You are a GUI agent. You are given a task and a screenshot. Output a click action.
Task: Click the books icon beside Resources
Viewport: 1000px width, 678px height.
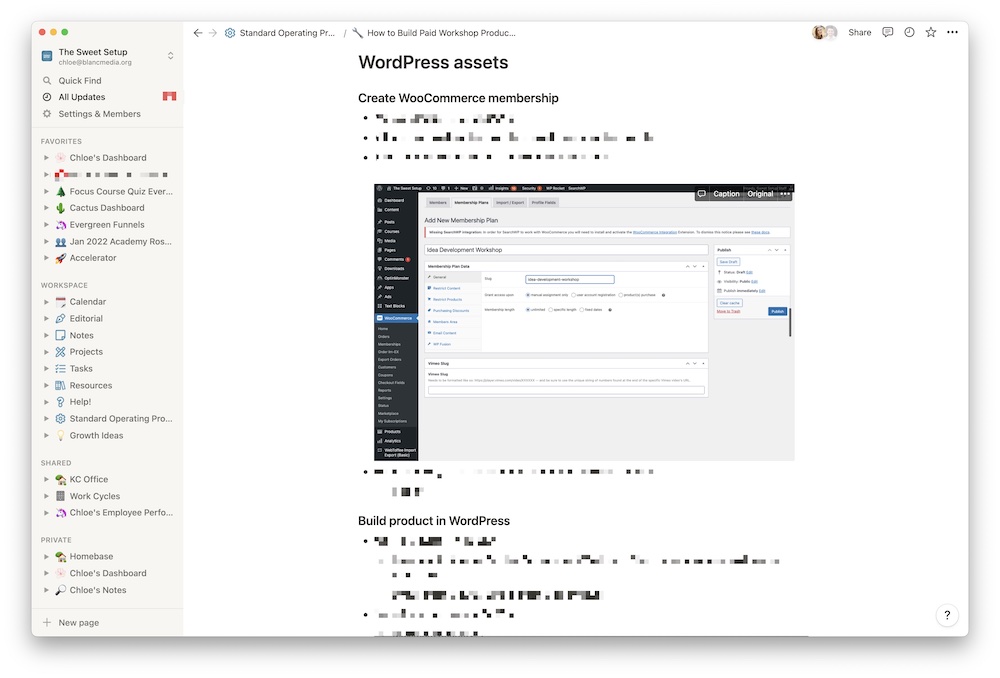[x=61, y=385]
